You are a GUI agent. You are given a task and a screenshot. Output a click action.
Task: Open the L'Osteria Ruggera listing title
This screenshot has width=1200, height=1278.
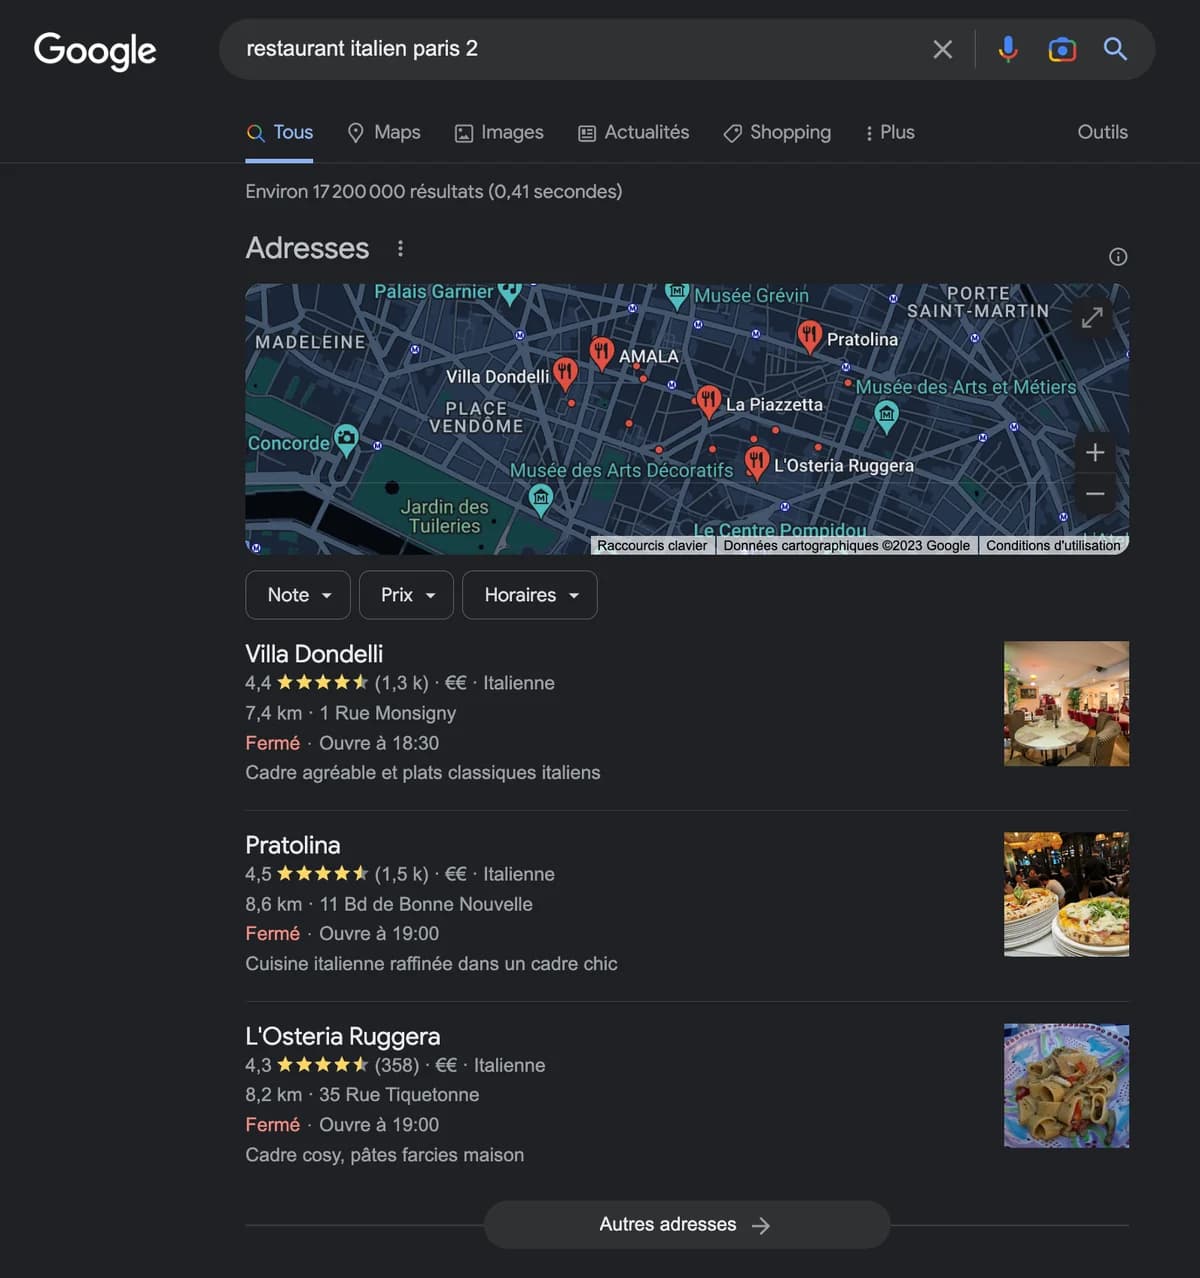pos(343,1036)
